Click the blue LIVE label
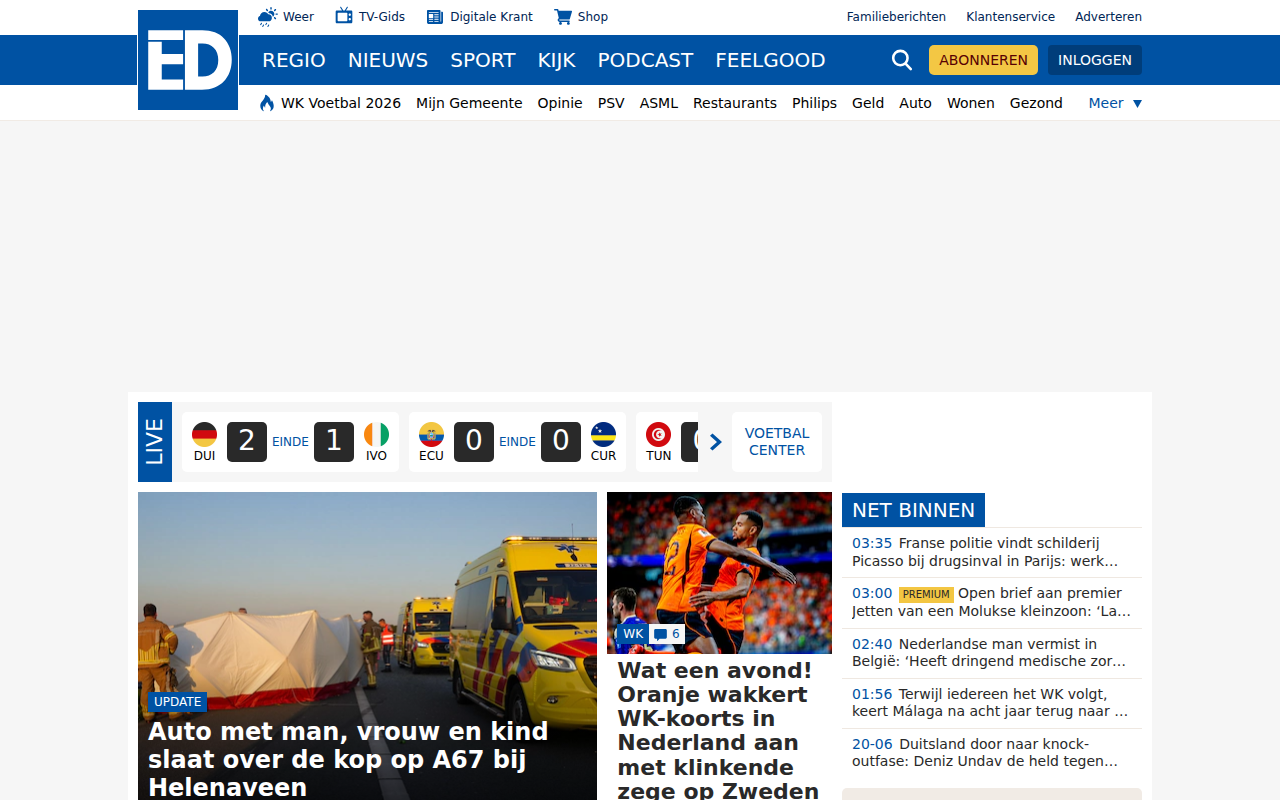The width and height of the screenshot is (1280, 800). (x=155, y=442)
